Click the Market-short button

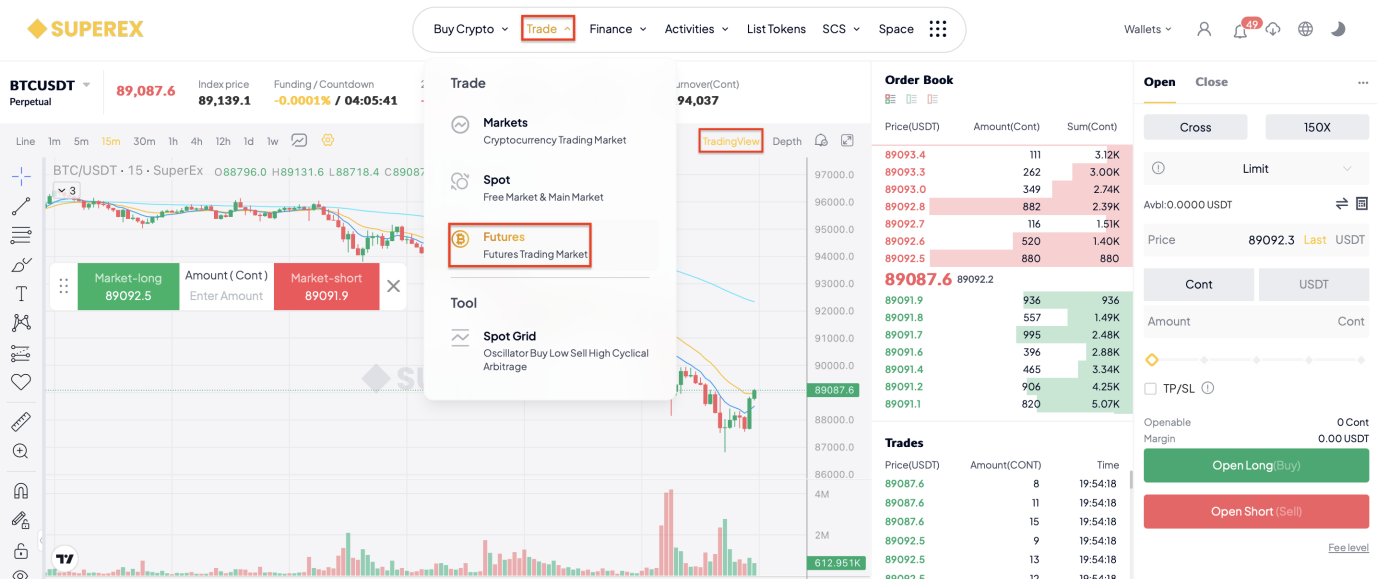(326, 286)
